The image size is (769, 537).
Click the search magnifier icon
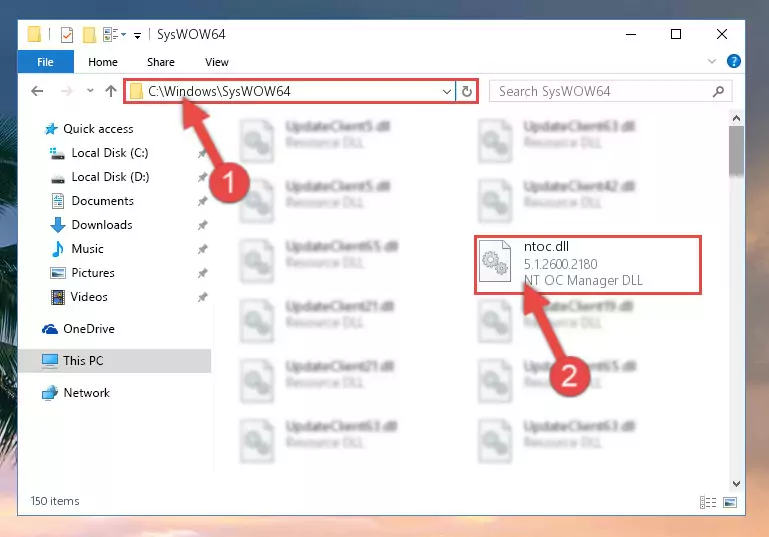point(718,92)
